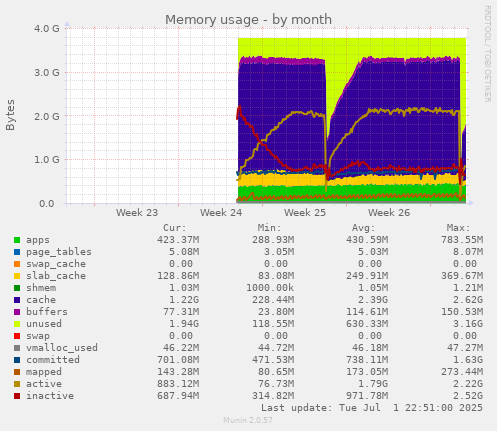Click the 'Last update' timestamp line

372,408
